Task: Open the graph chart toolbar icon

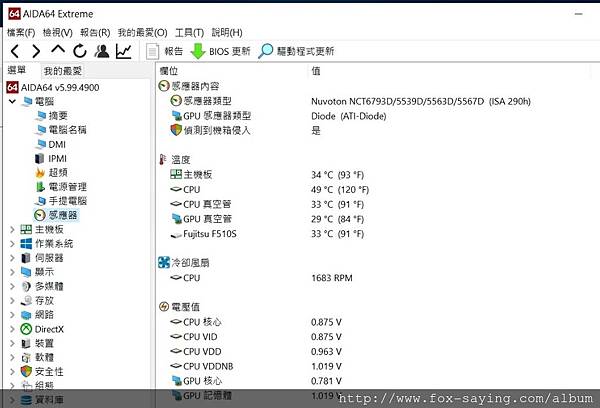Action: [x=124, y=51]
